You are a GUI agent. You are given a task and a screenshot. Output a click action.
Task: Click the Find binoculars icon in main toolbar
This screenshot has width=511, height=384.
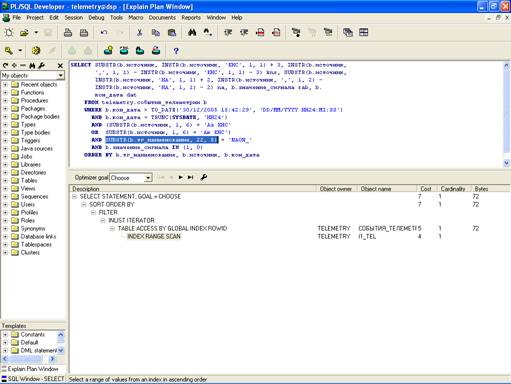[x=192, y=32]
